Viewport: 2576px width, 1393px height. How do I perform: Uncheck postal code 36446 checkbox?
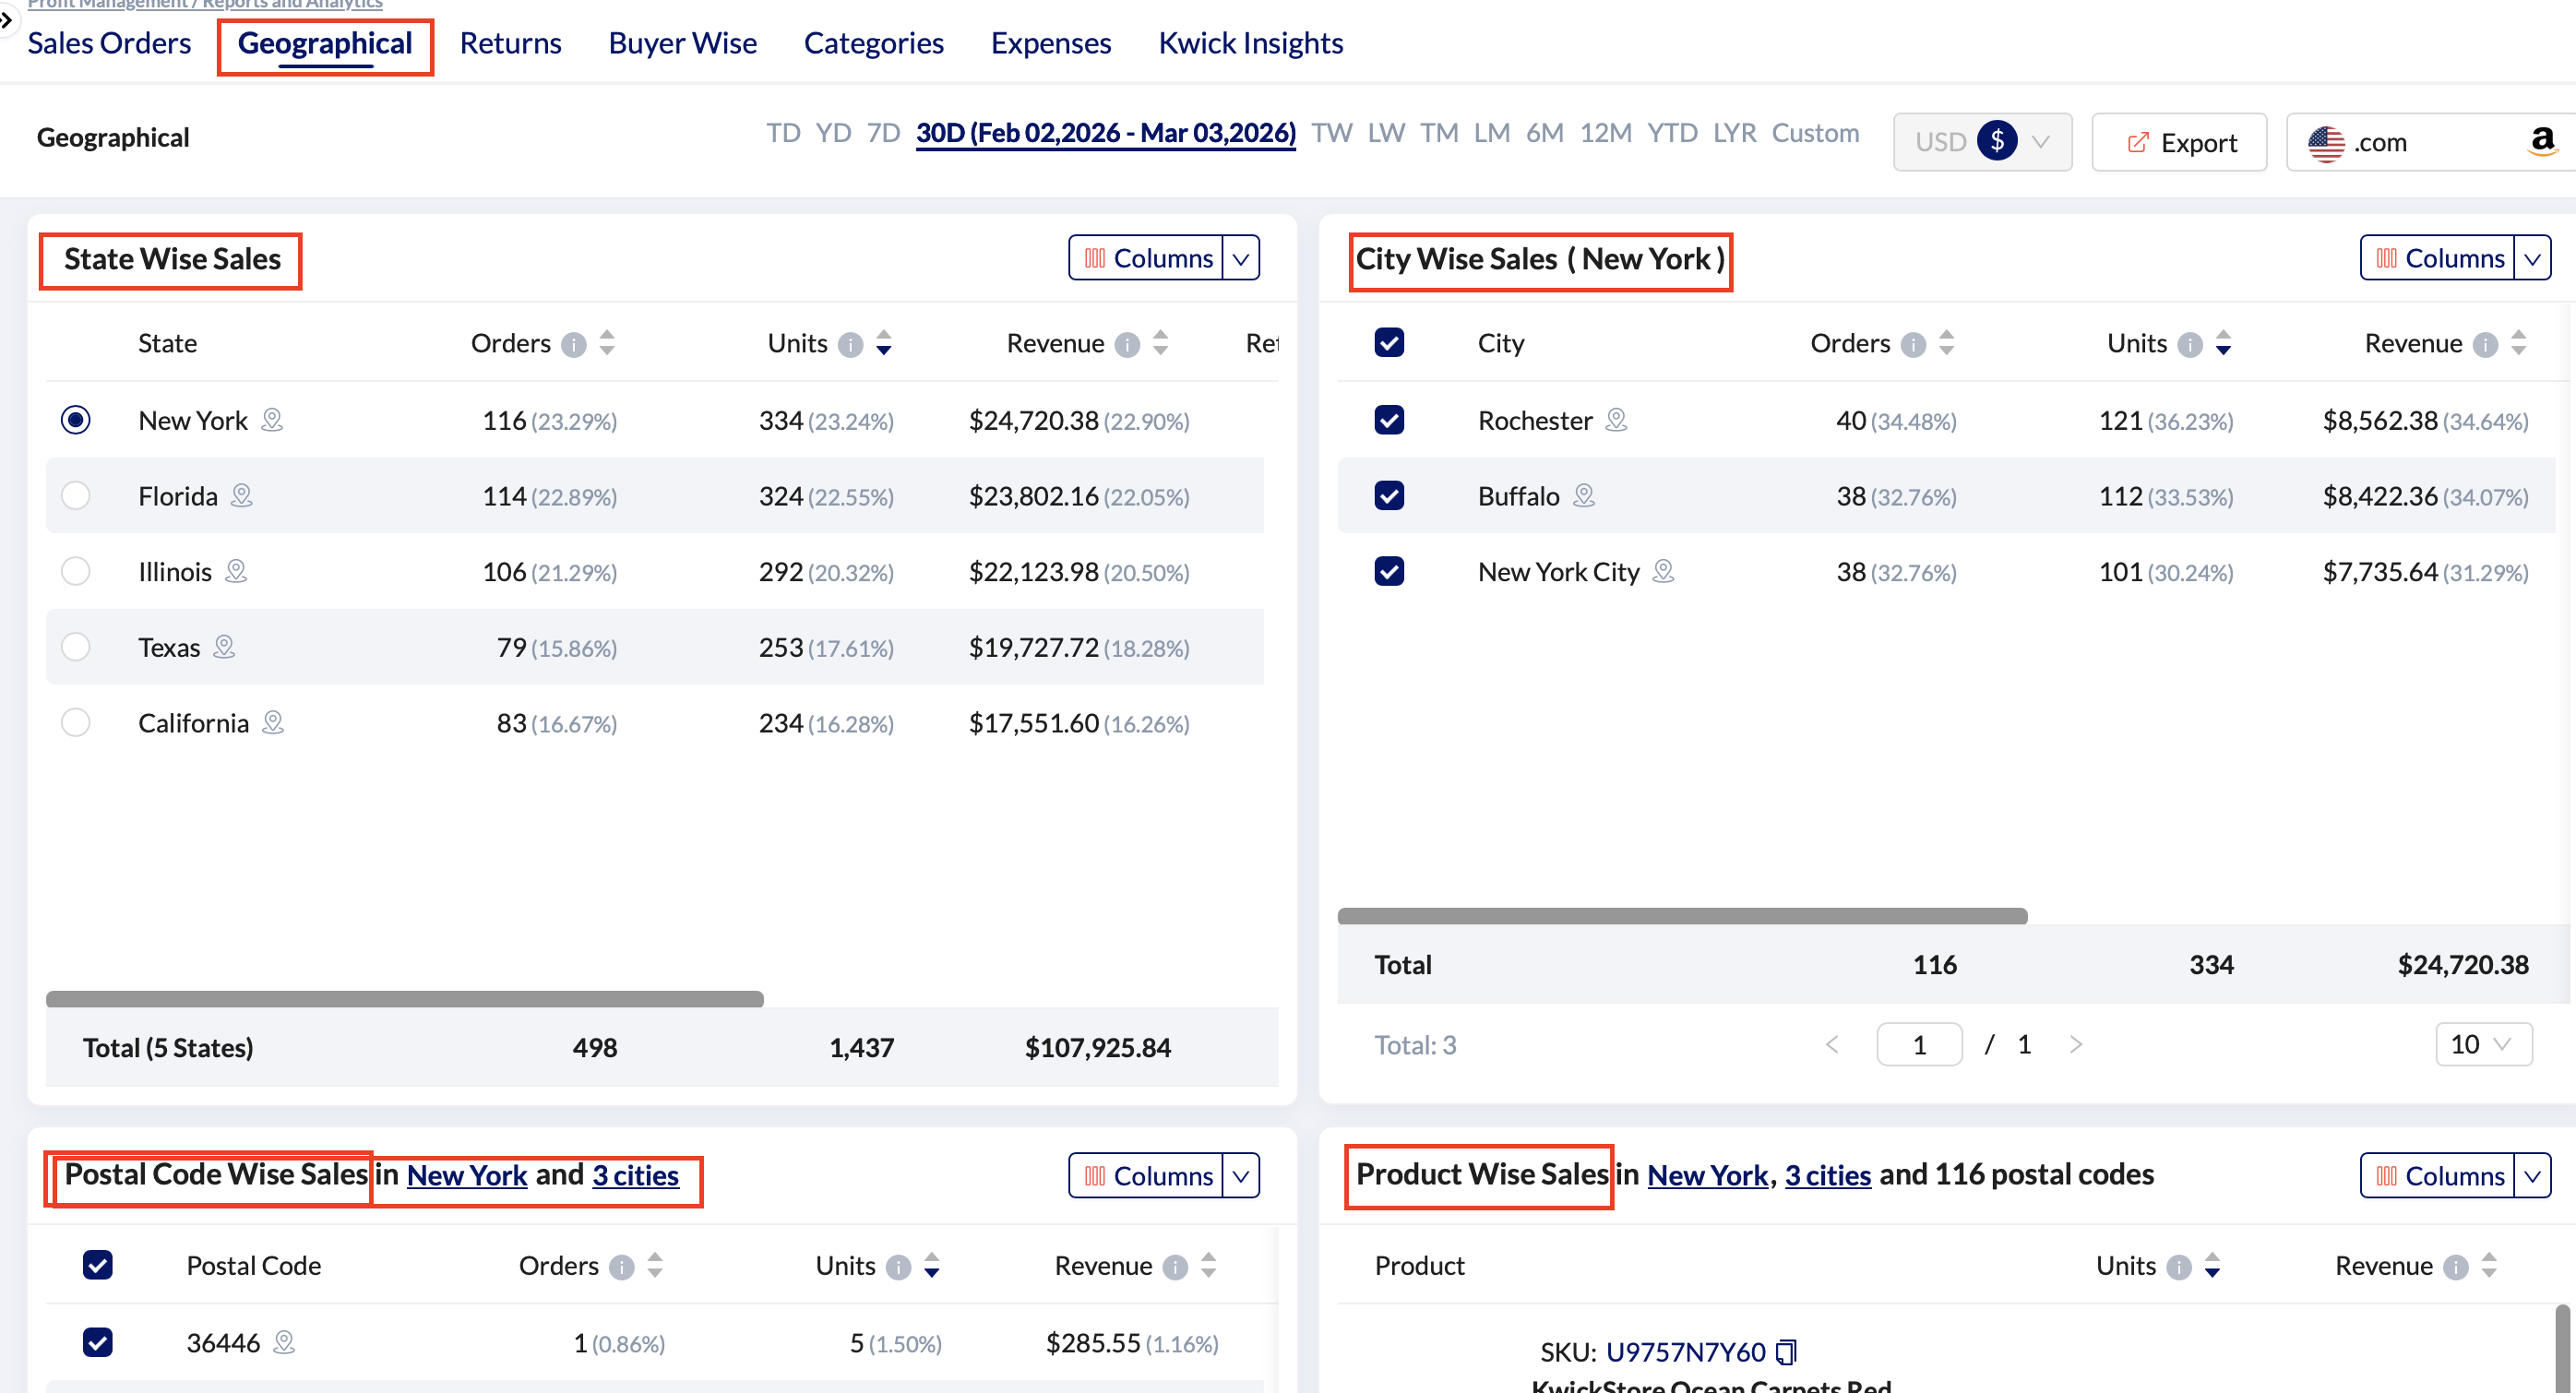97,1342
